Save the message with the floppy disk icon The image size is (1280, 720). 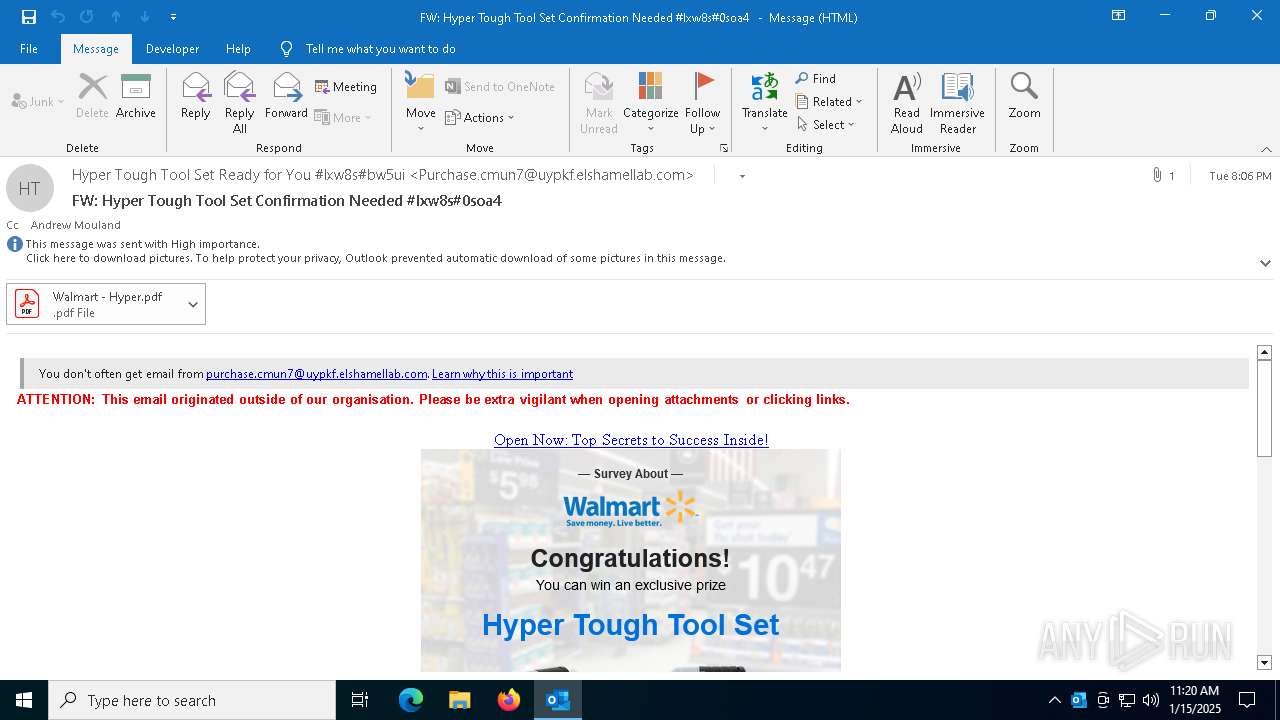[x=29, y=17]
